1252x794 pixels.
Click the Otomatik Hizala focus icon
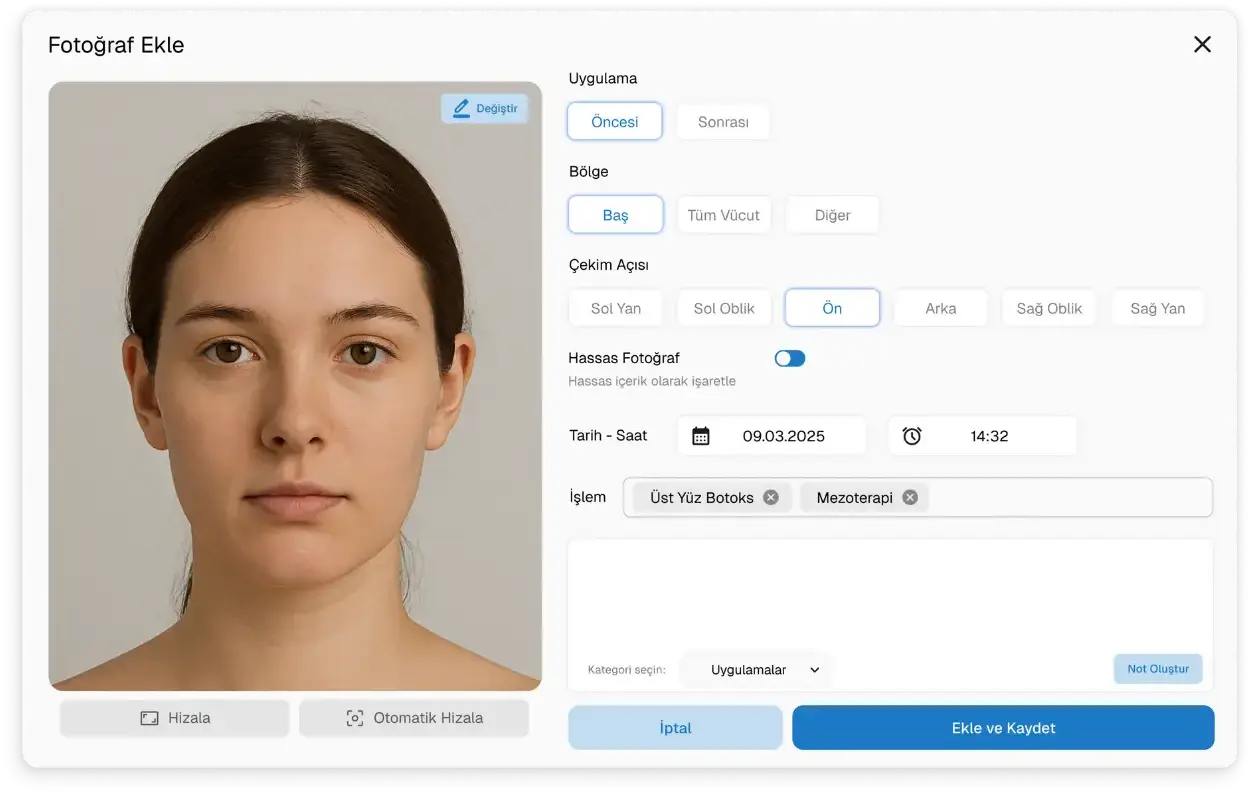point(354,718)
